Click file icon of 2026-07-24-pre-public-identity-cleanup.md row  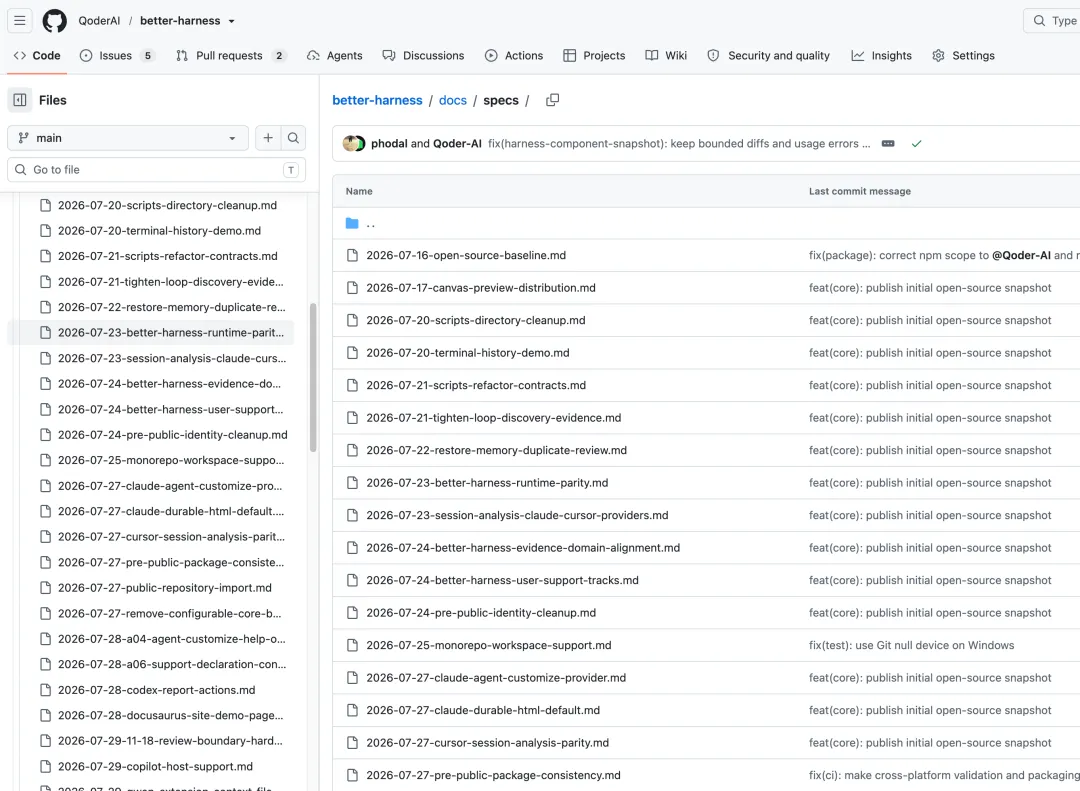[x=352, y=613]
